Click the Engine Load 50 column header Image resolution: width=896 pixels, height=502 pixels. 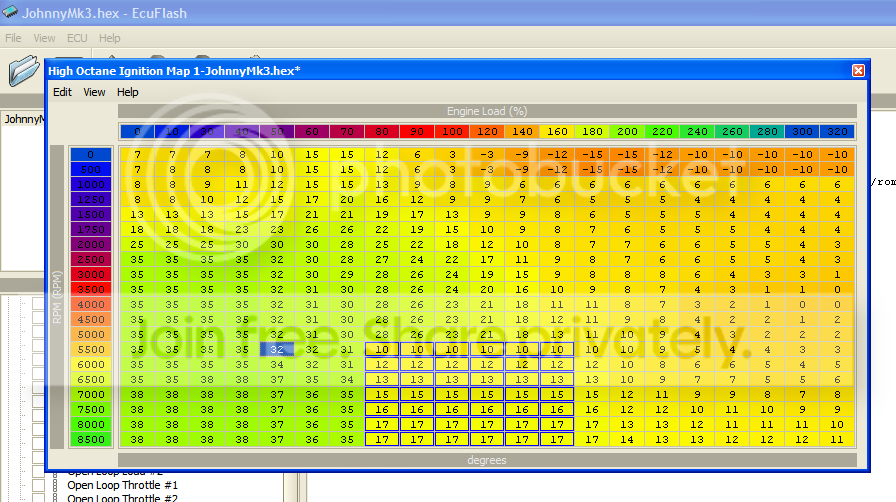tap(277, 132)
